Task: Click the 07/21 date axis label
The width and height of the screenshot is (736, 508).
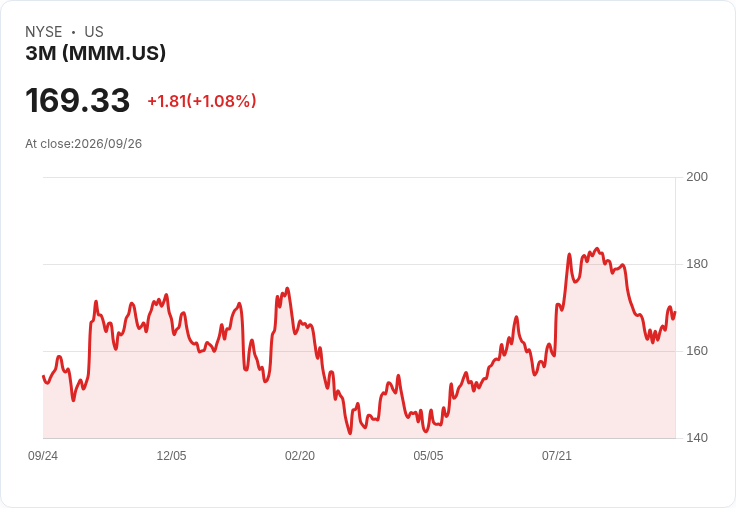Action: click(x=557, y=455)
